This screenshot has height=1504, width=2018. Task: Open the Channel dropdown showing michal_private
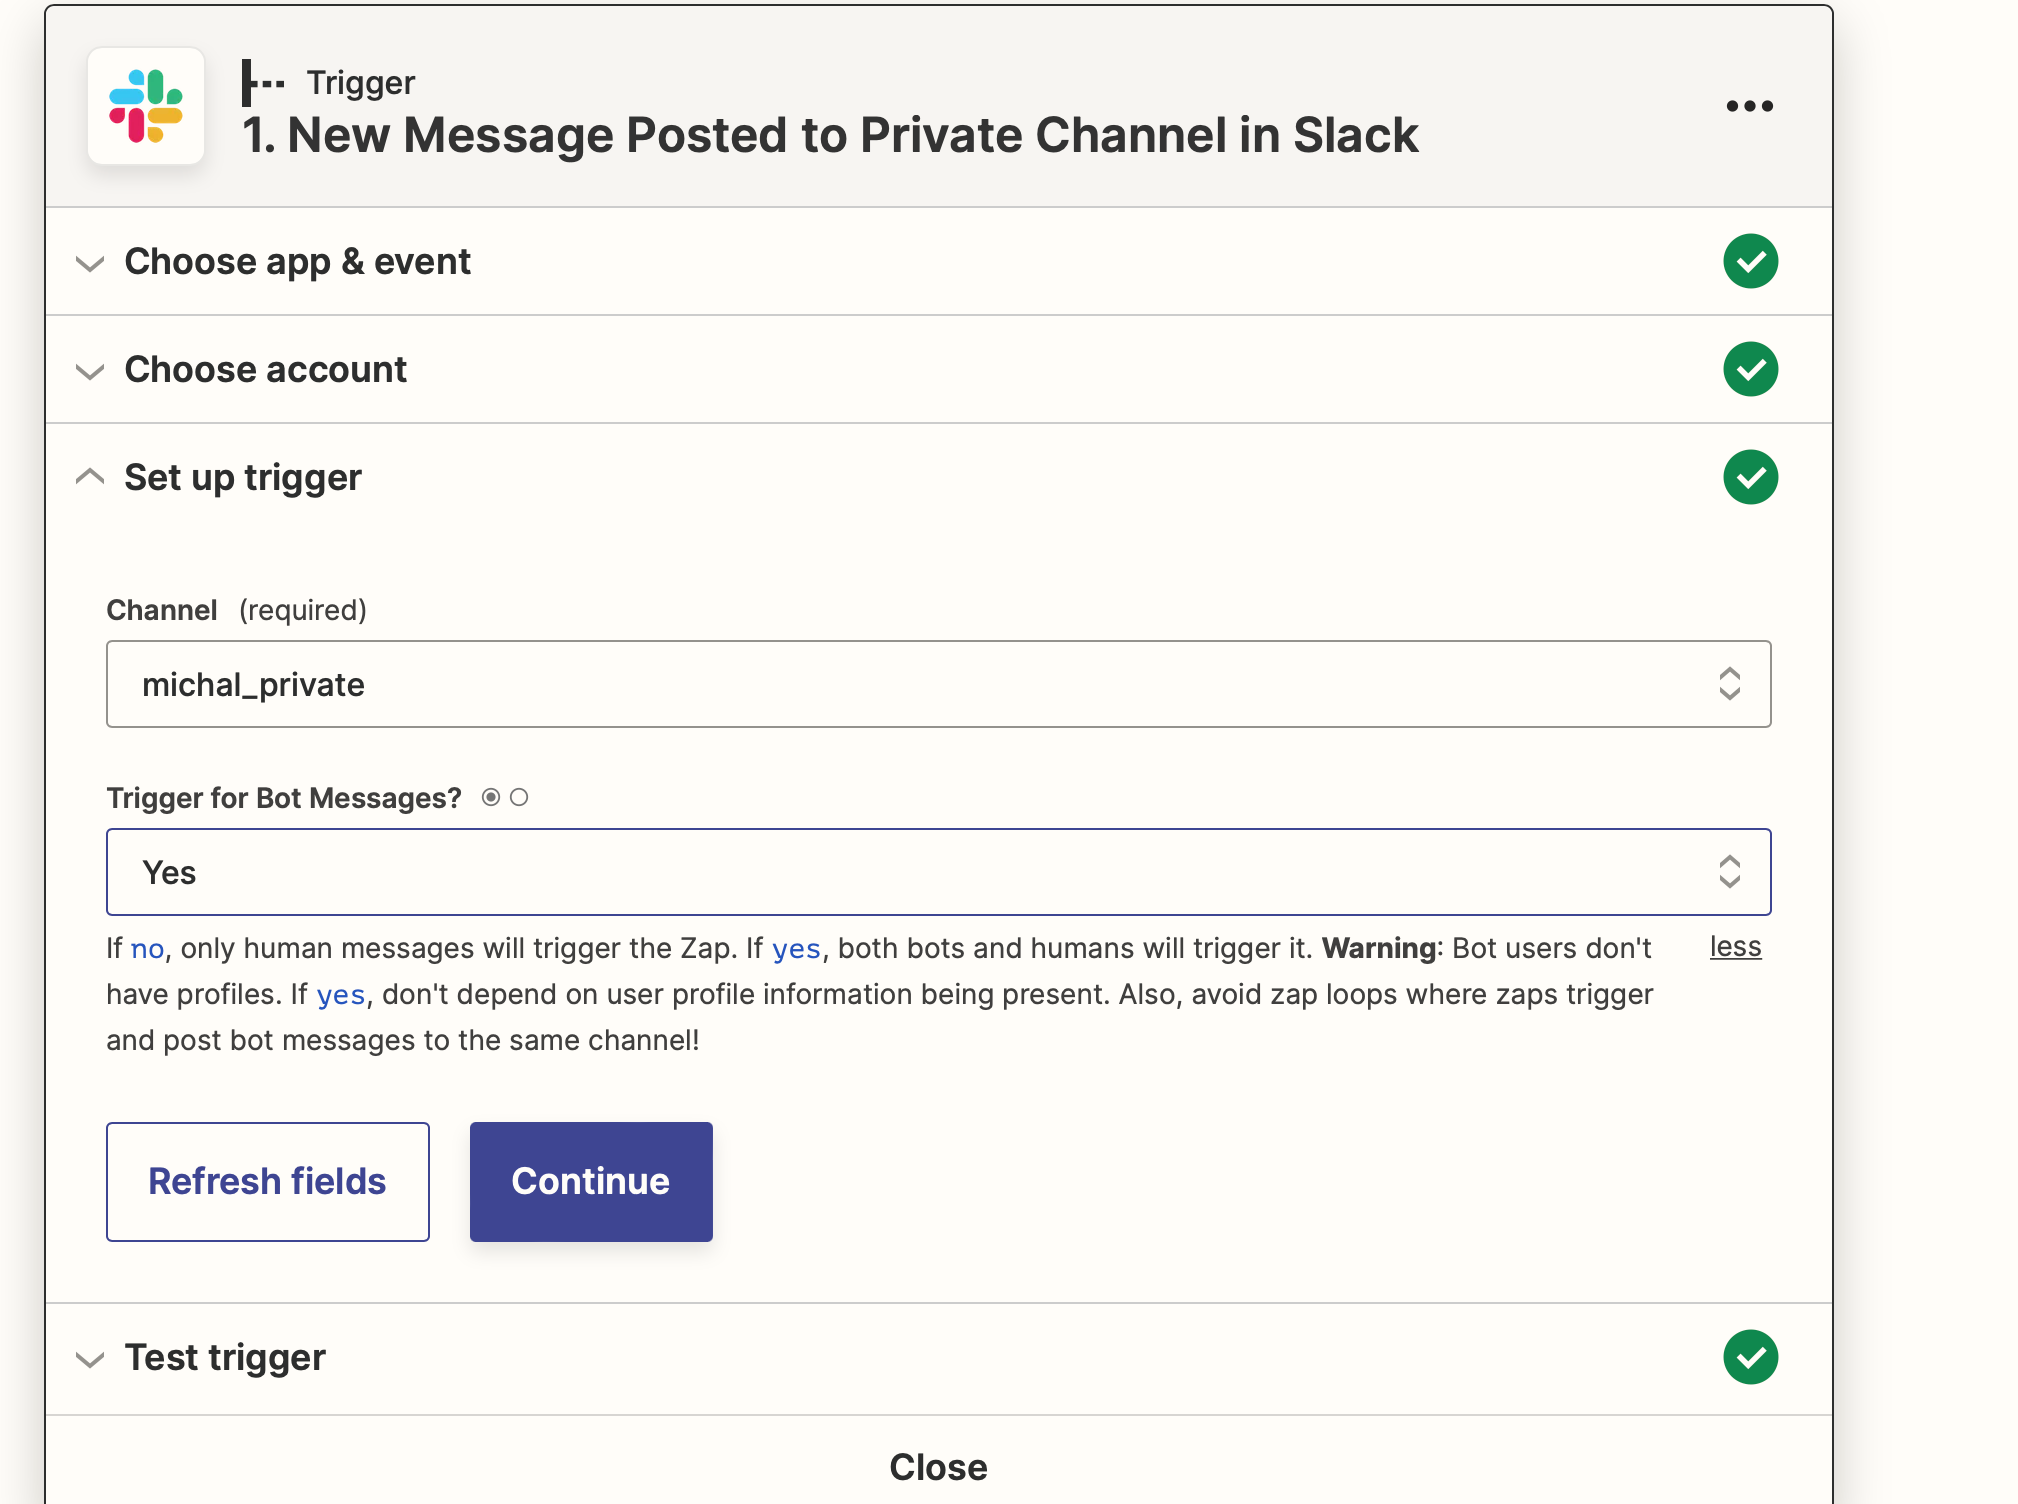(x=938, y=684)
